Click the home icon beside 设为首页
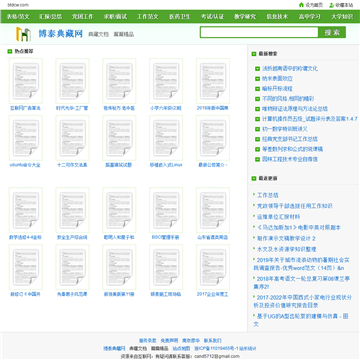 tap(301, 5)
